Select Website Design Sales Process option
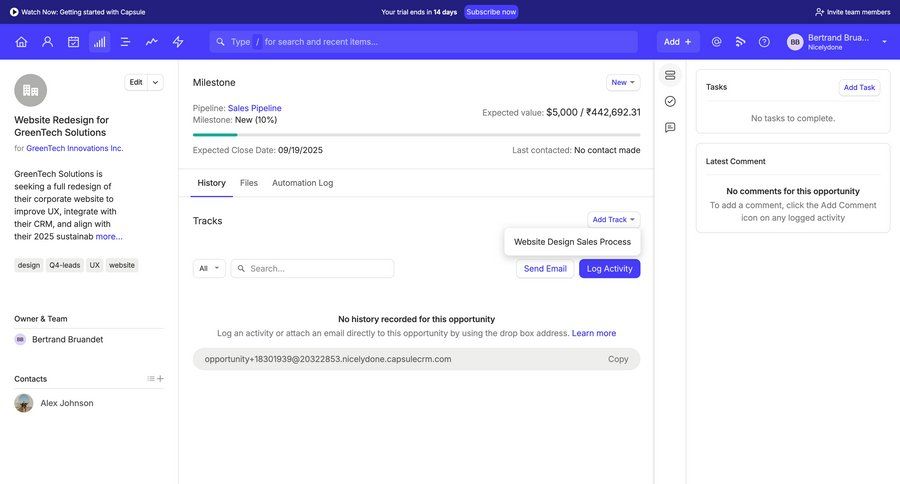This screenshot has width=900, height=484. 572,242
